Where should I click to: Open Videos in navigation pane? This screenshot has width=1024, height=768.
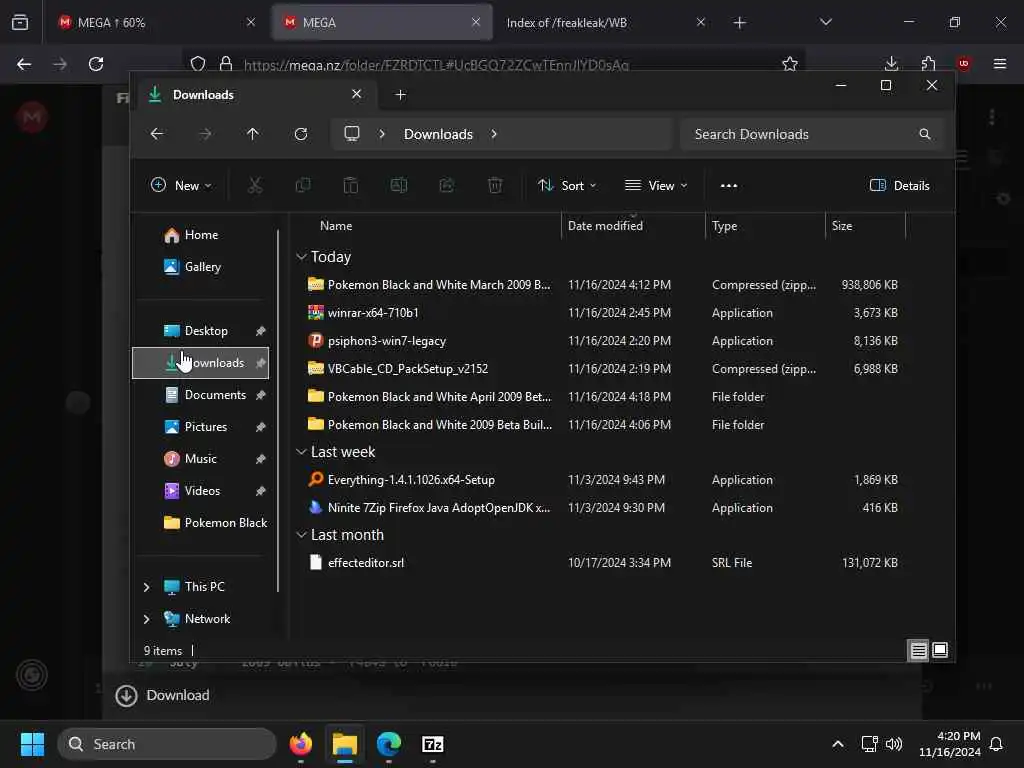tap(200, 490)
